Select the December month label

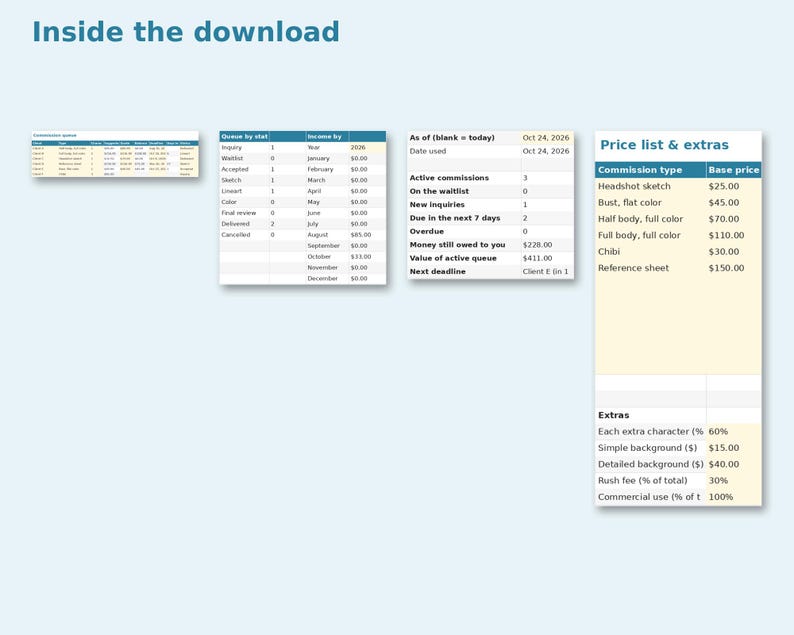click(322, 279)
